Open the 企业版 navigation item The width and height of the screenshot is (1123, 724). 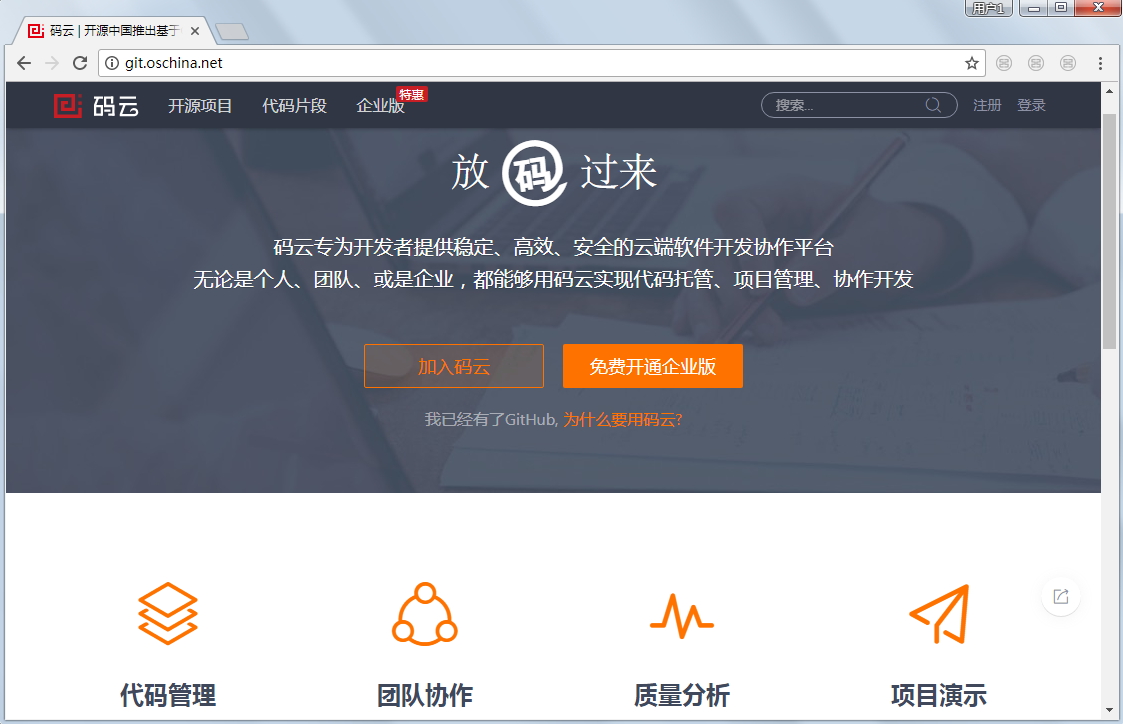pyautogui.click(x=380, y=106)
